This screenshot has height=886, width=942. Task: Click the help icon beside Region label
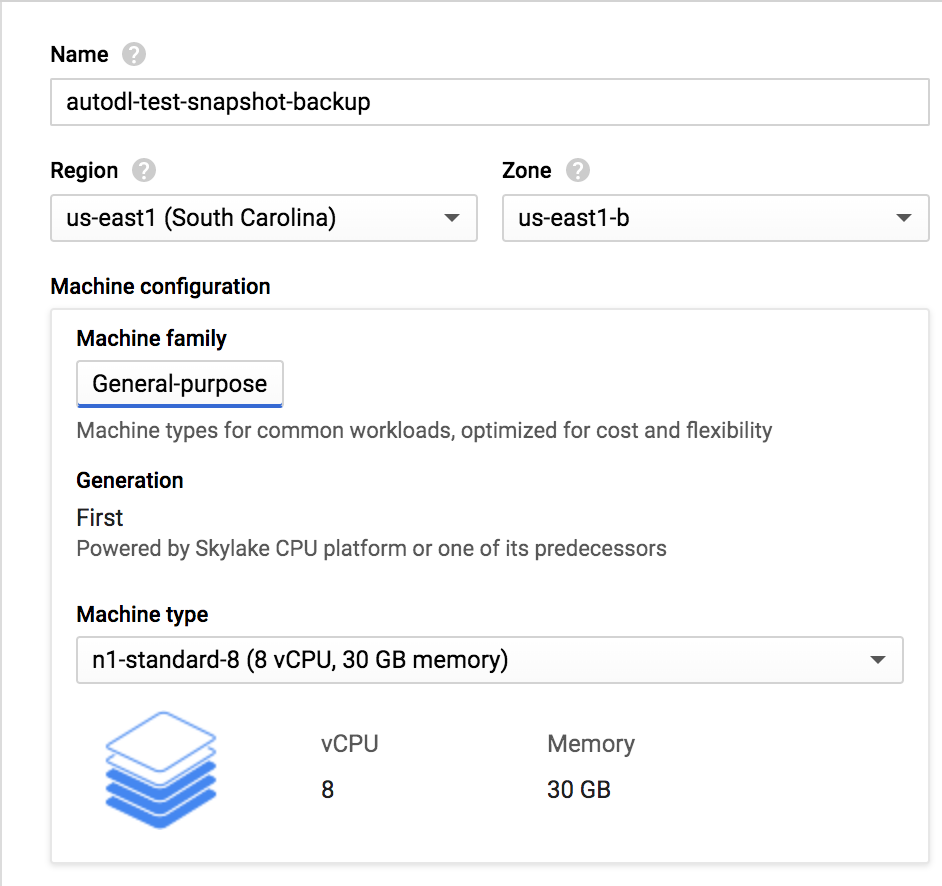144,171
